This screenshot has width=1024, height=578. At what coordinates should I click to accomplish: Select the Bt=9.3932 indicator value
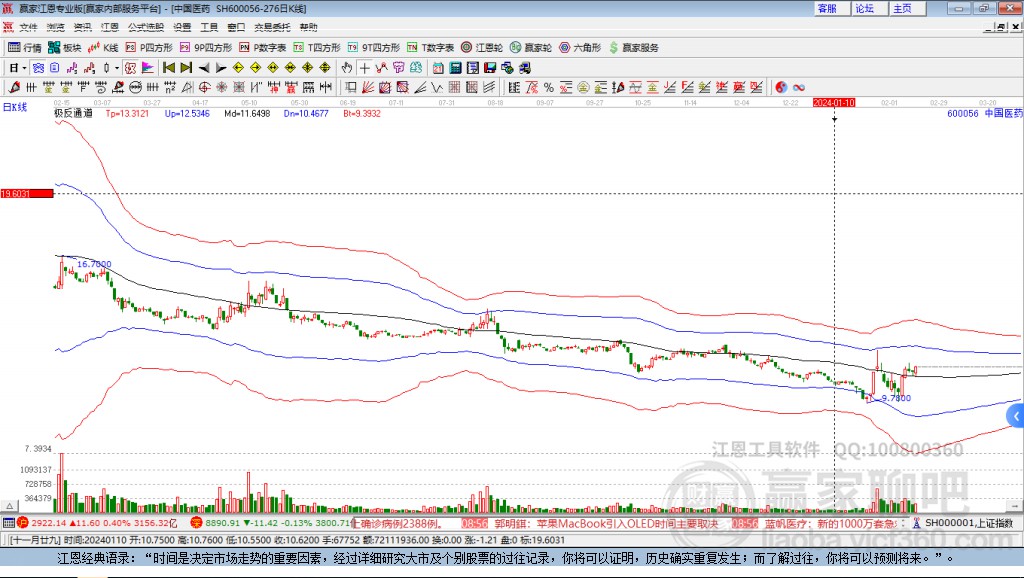[x=362, y=114]
